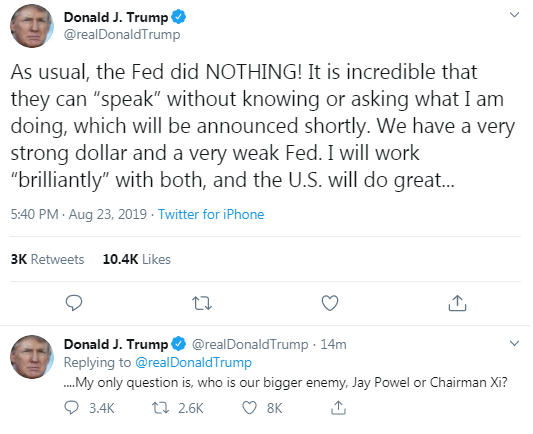Share the main tweet via share icon
Image resolution: width=533 pixels, height=434 pixels.
pyautogui.click(x=457, y=303)
